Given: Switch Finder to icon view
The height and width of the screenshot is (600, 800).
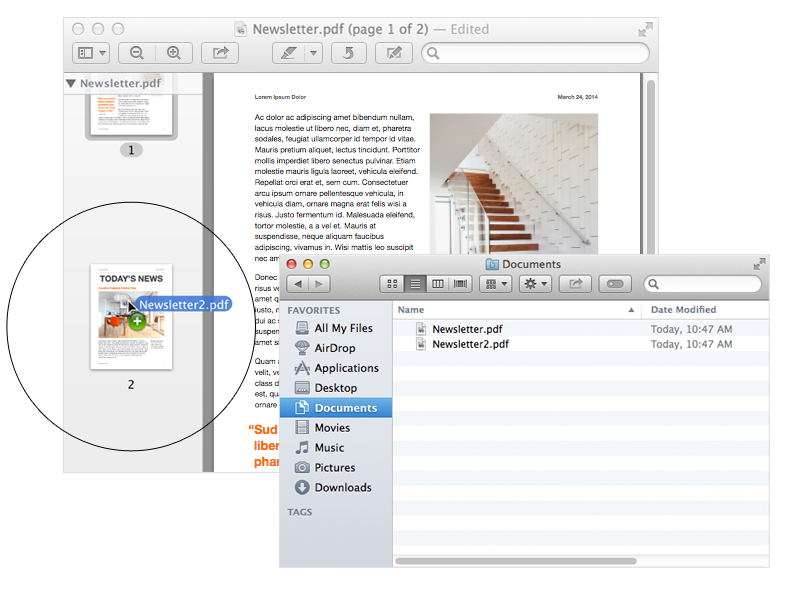Looking at the screenshot, I should [x=393, y=284].
